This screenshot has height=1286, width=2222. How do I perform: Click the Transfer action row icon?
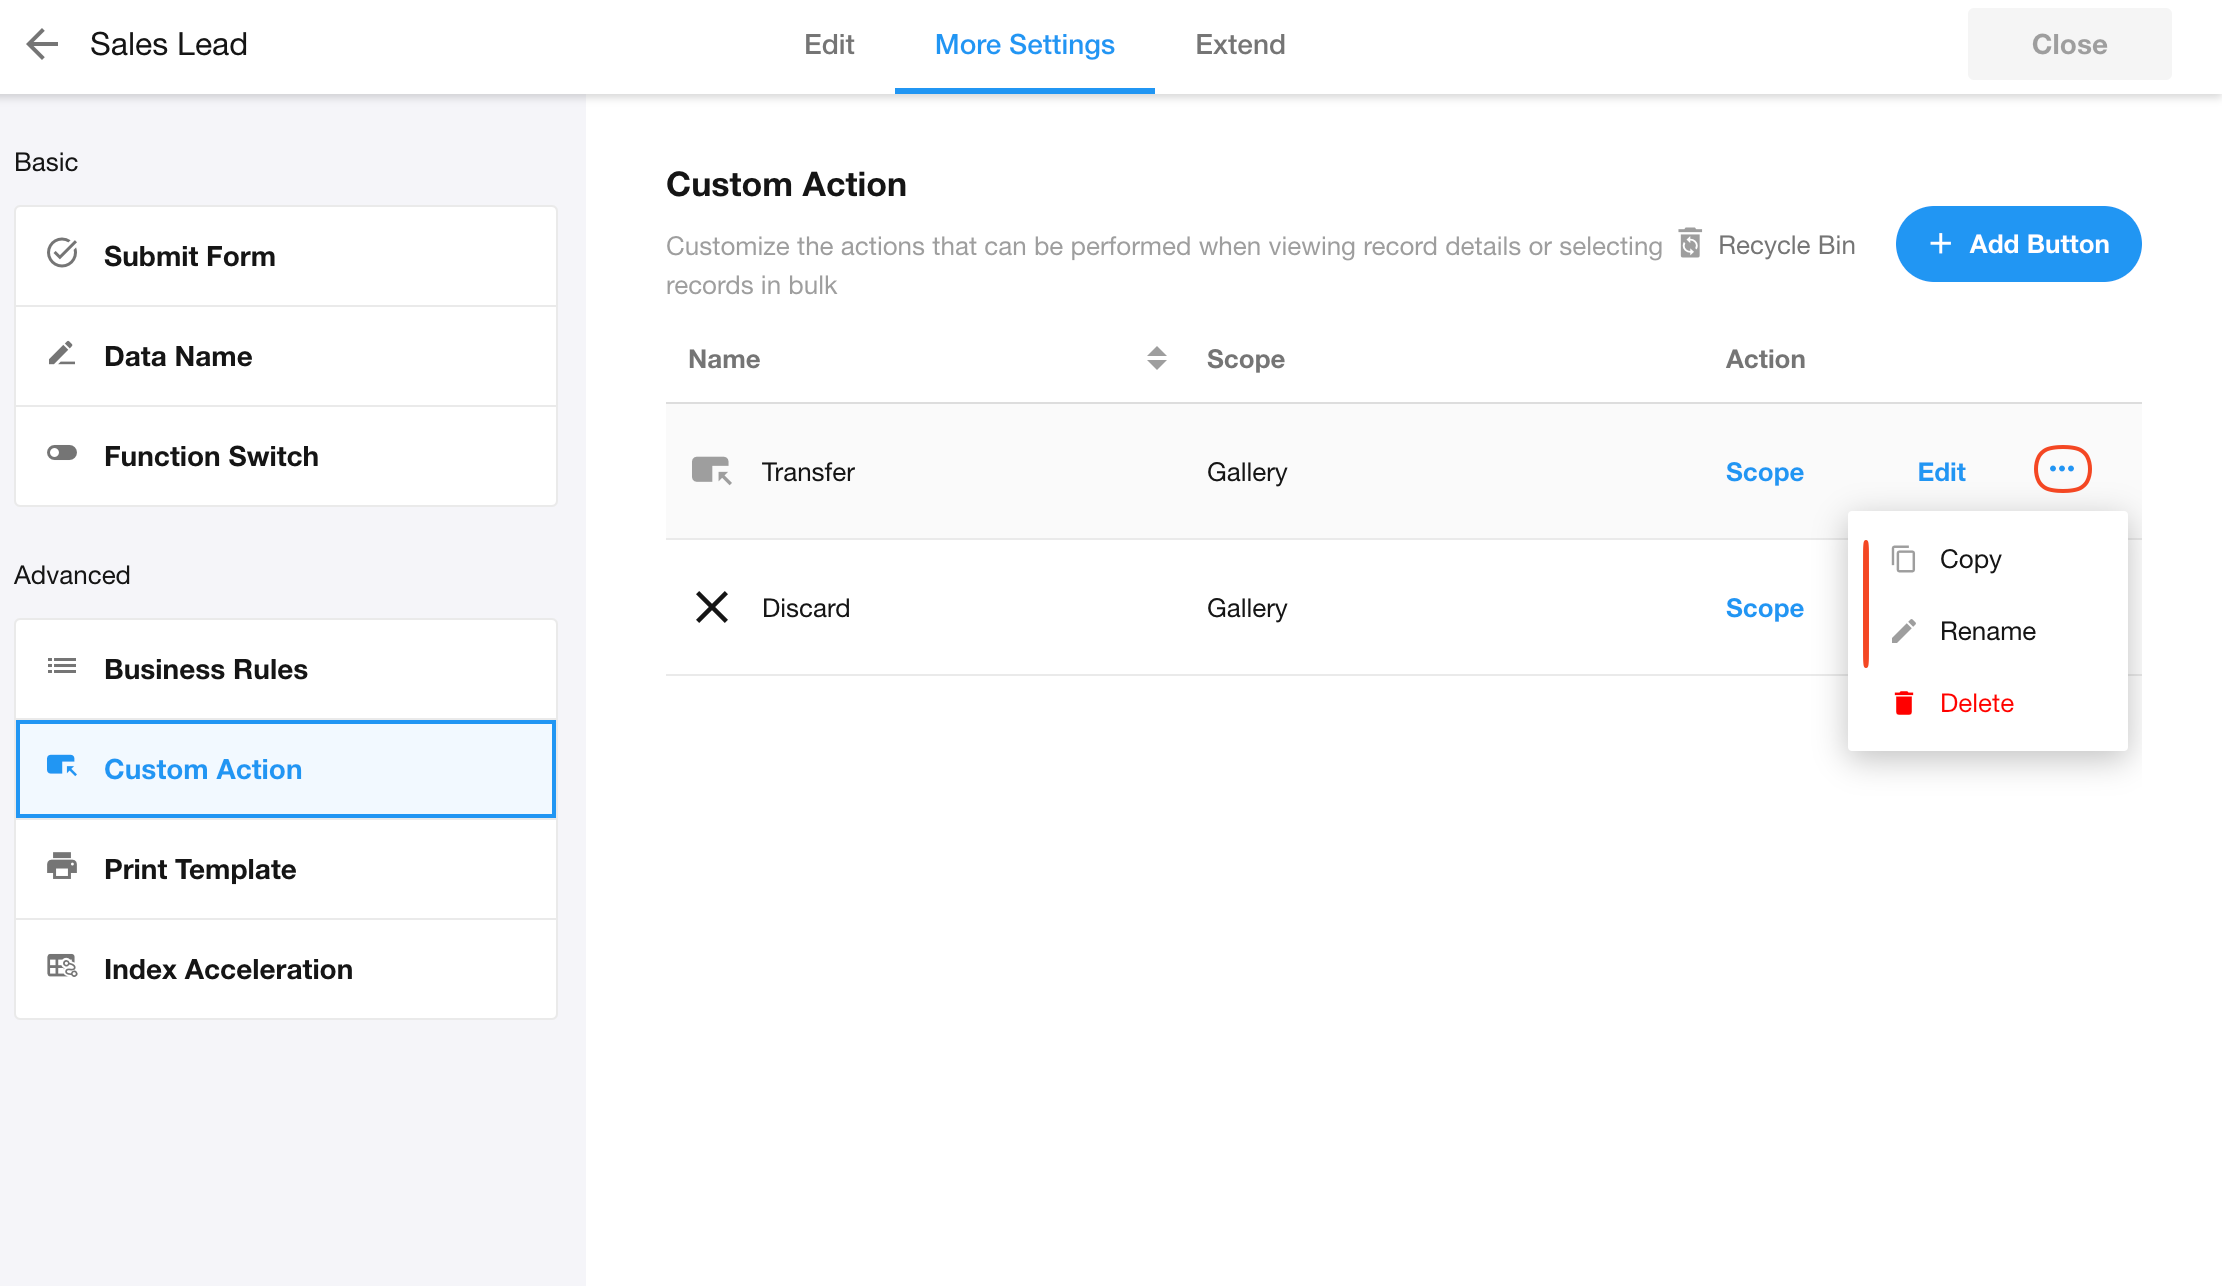711,471
